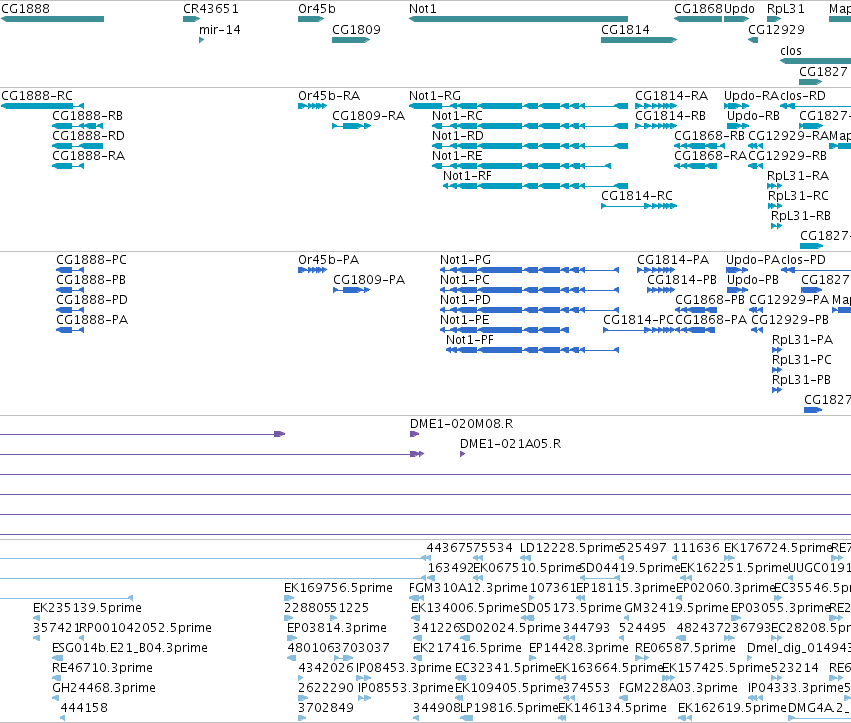Click the clos gene label
This screenshot has height=723, width=851.
pyautogui.click(x=791, y=50)
